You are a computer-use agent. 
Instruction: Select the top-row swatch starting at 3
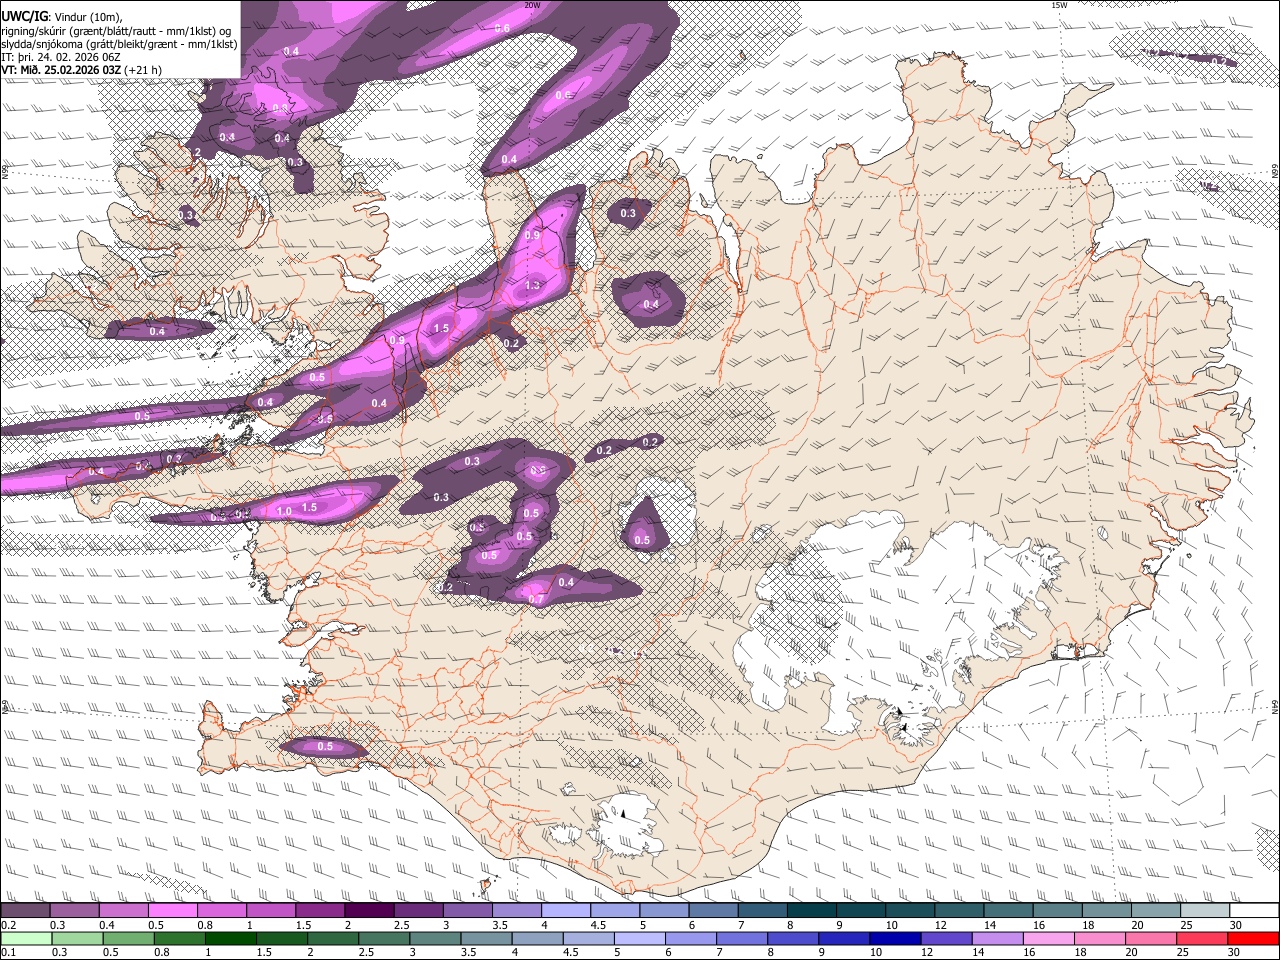pyautogui.click(x=469, y=911)
